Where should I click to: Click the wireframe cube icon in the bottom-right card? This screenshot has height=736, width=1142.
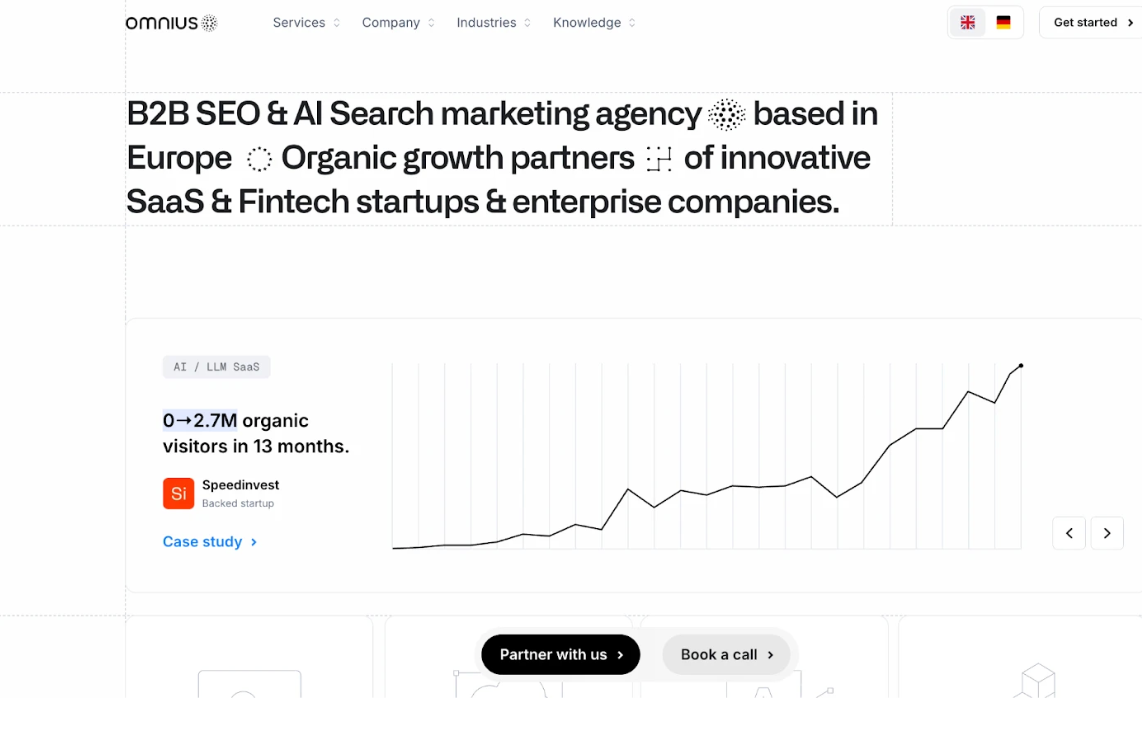(x=1036, y=682)
